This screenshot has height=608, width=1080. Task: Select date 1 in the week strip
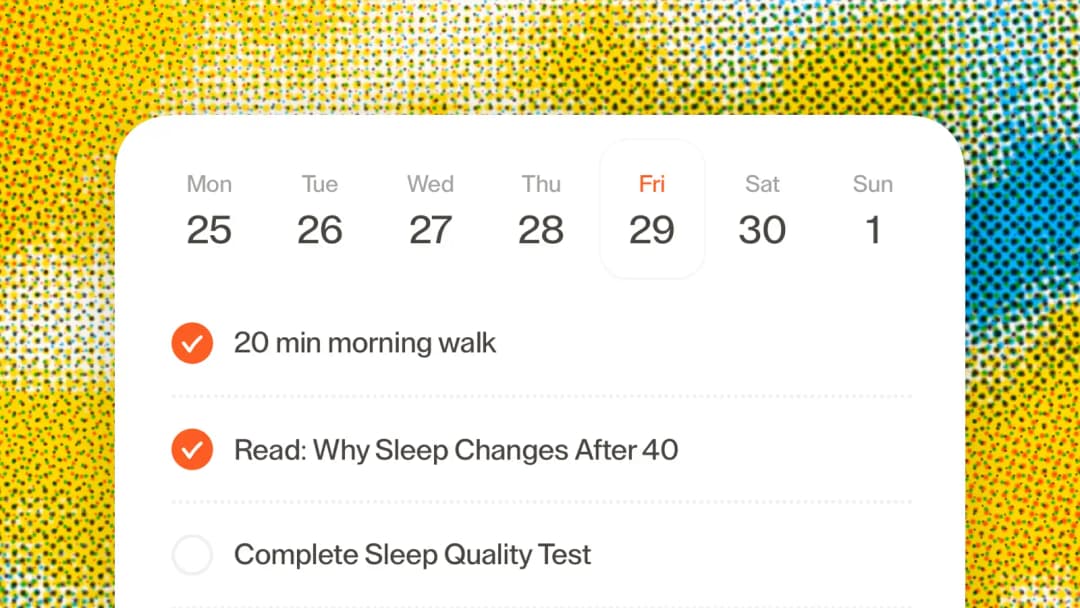click(x=873, y=230)
